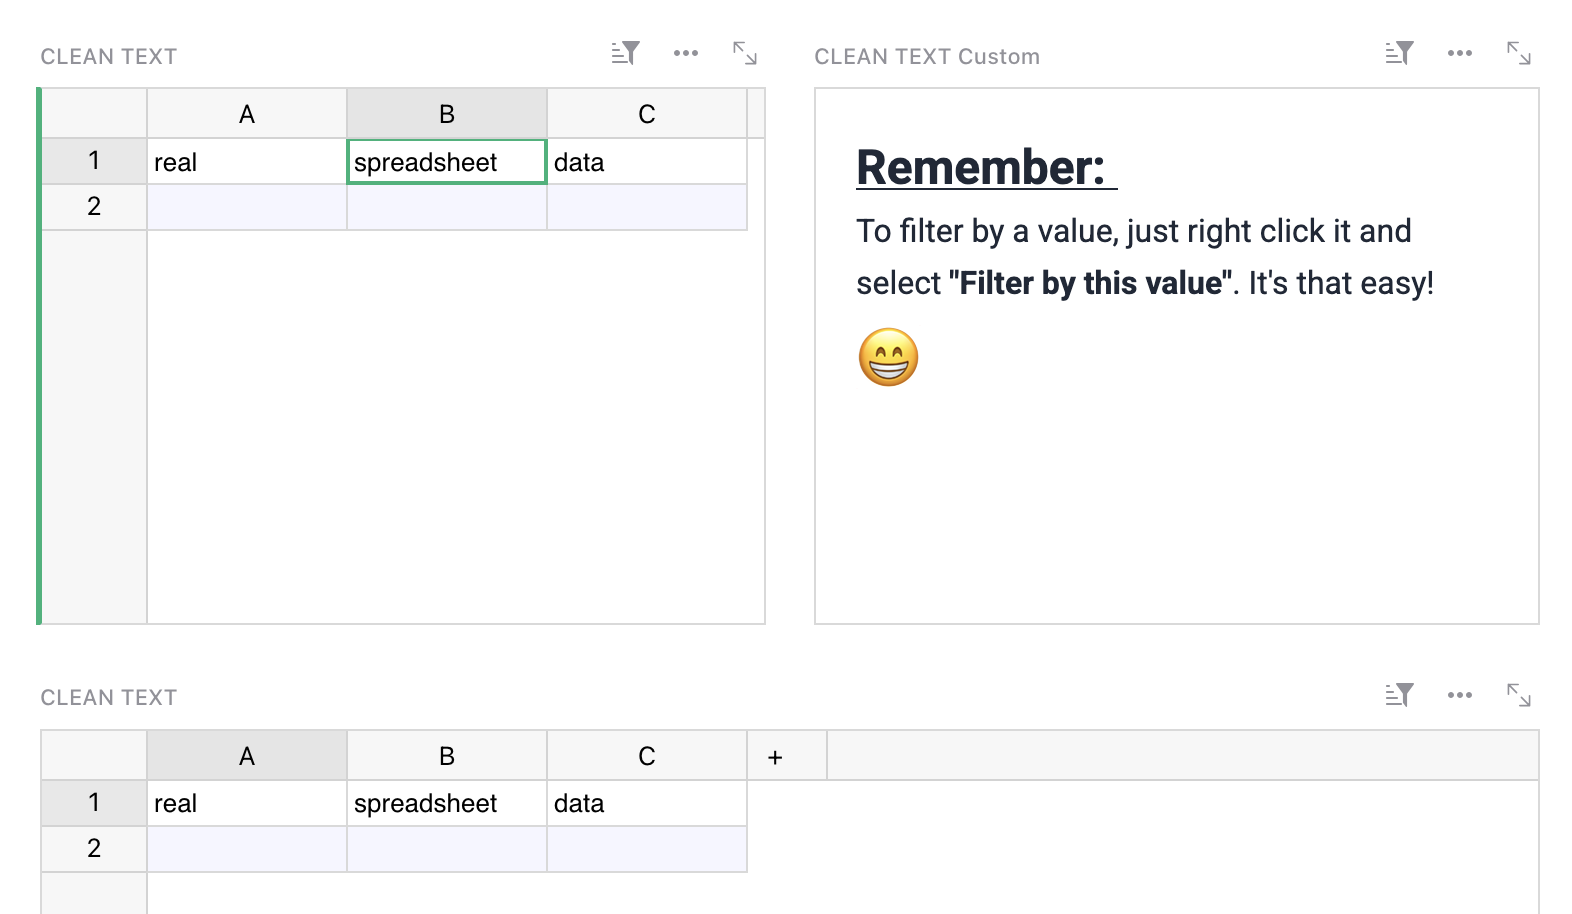Select row 2 header in the bottom table
The height and width of the screenshot is (914, 1572).
coord(93,848)
